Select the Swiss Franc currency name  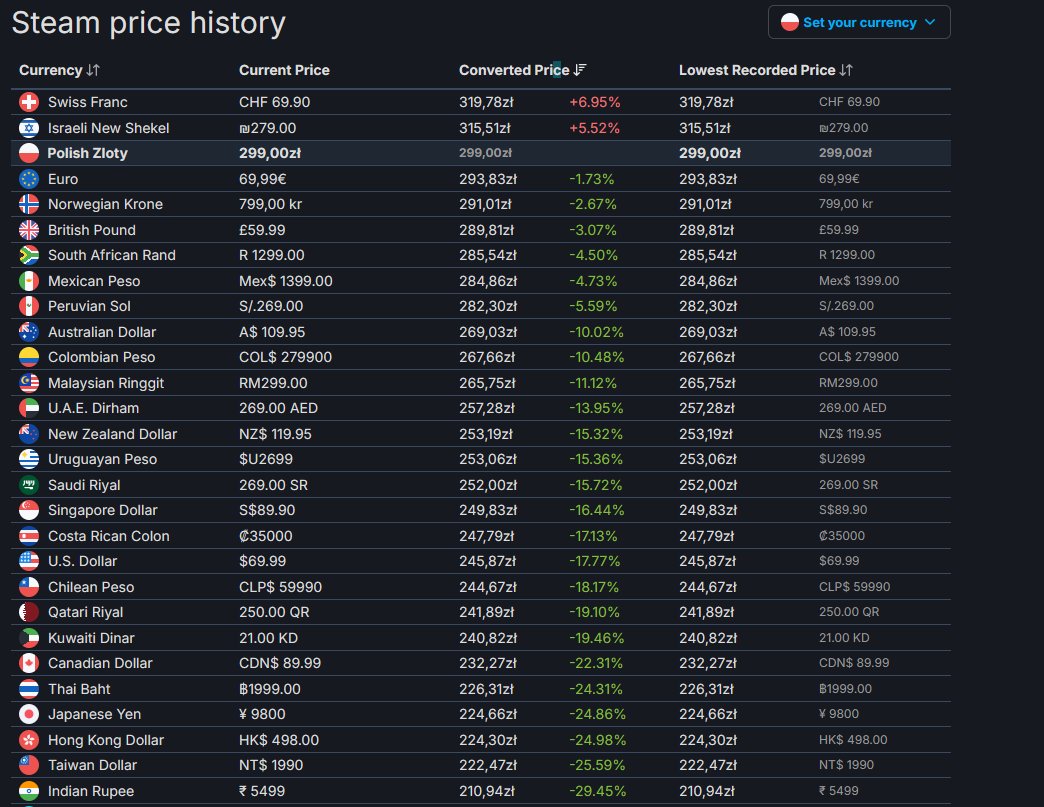point(87,102)
